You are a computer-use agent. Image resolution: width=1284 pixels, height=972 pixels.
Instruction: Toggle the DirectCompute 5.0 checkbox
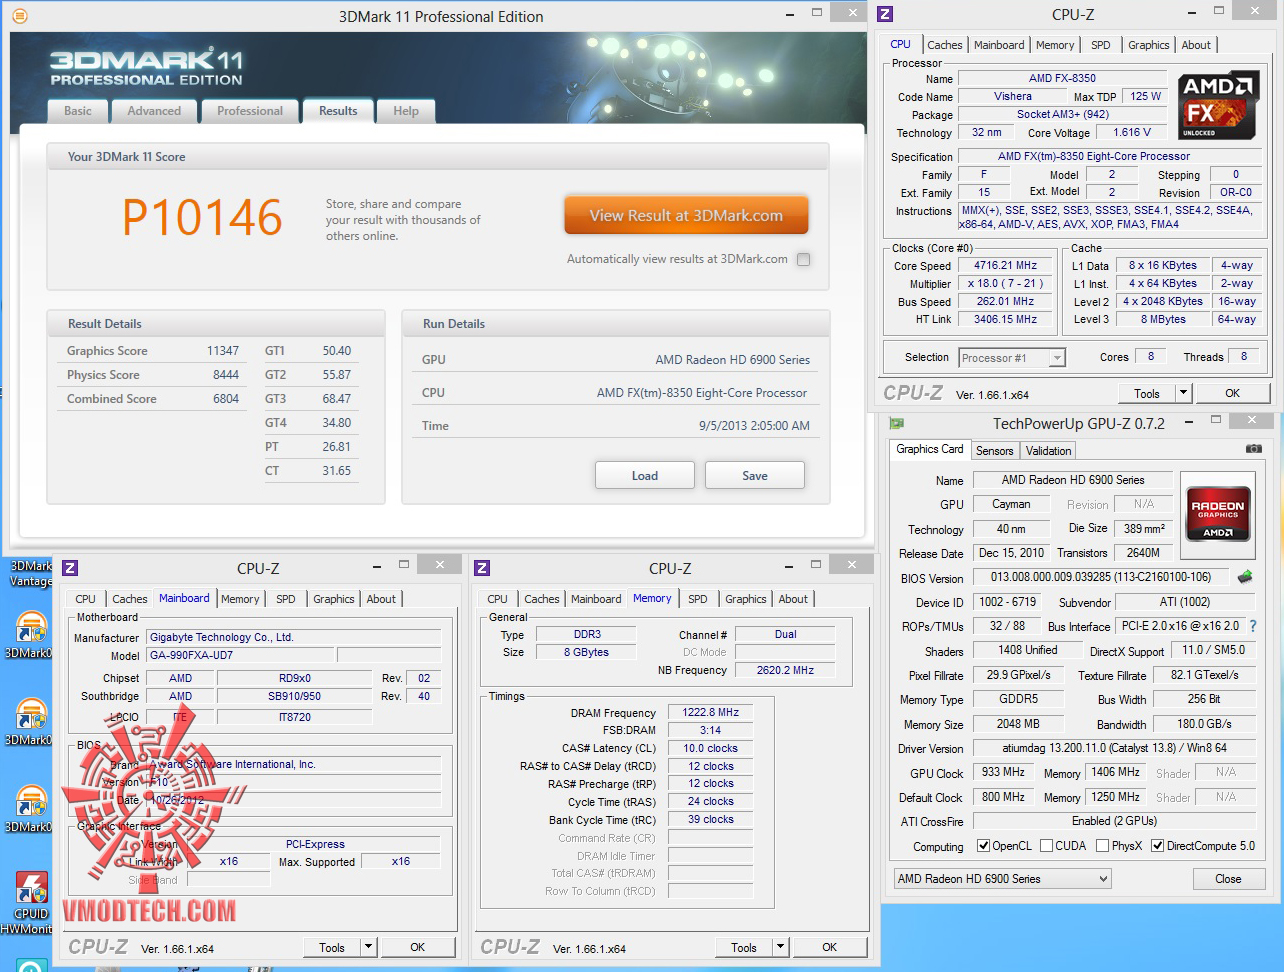click(1157, 846)
